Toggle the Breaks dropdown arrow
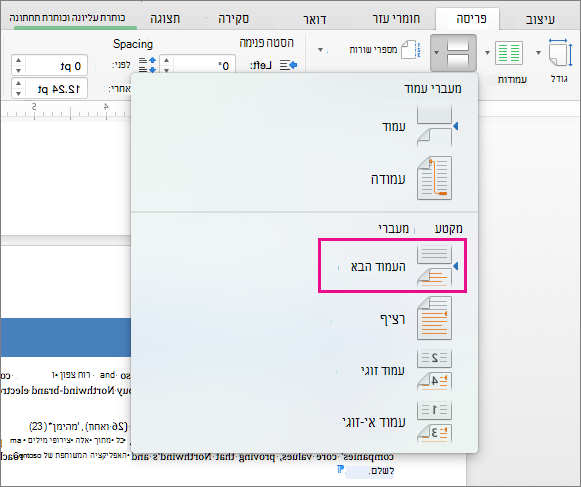Viewport: 581px width, 487px height. pyautogui.click(x=436, y=53)
